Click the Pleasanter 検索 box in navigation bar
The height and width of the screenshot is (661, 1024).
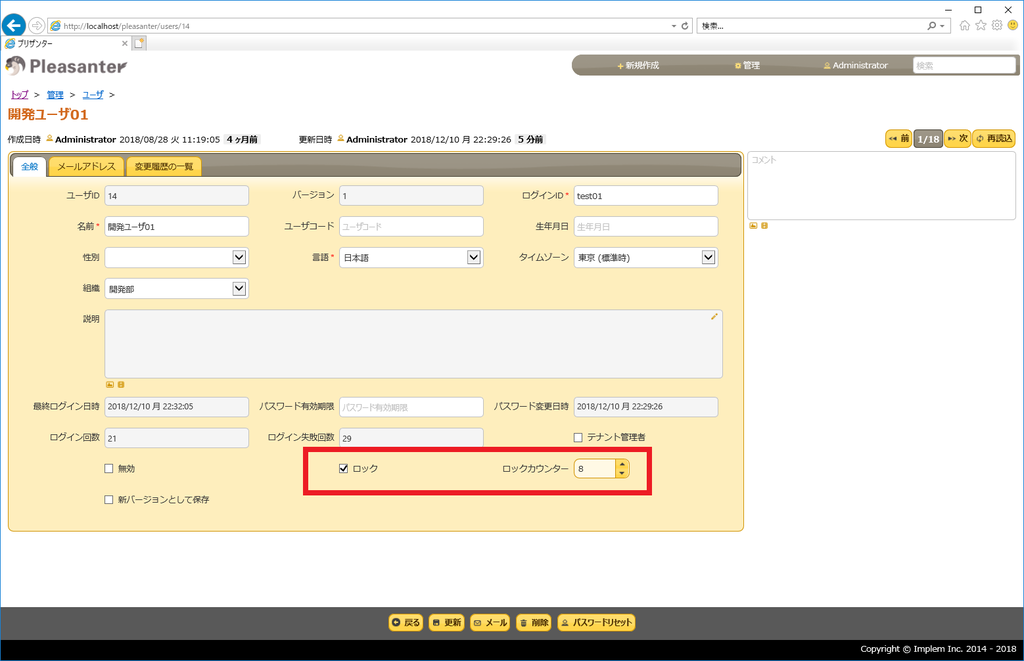click(x=964, y=65)
